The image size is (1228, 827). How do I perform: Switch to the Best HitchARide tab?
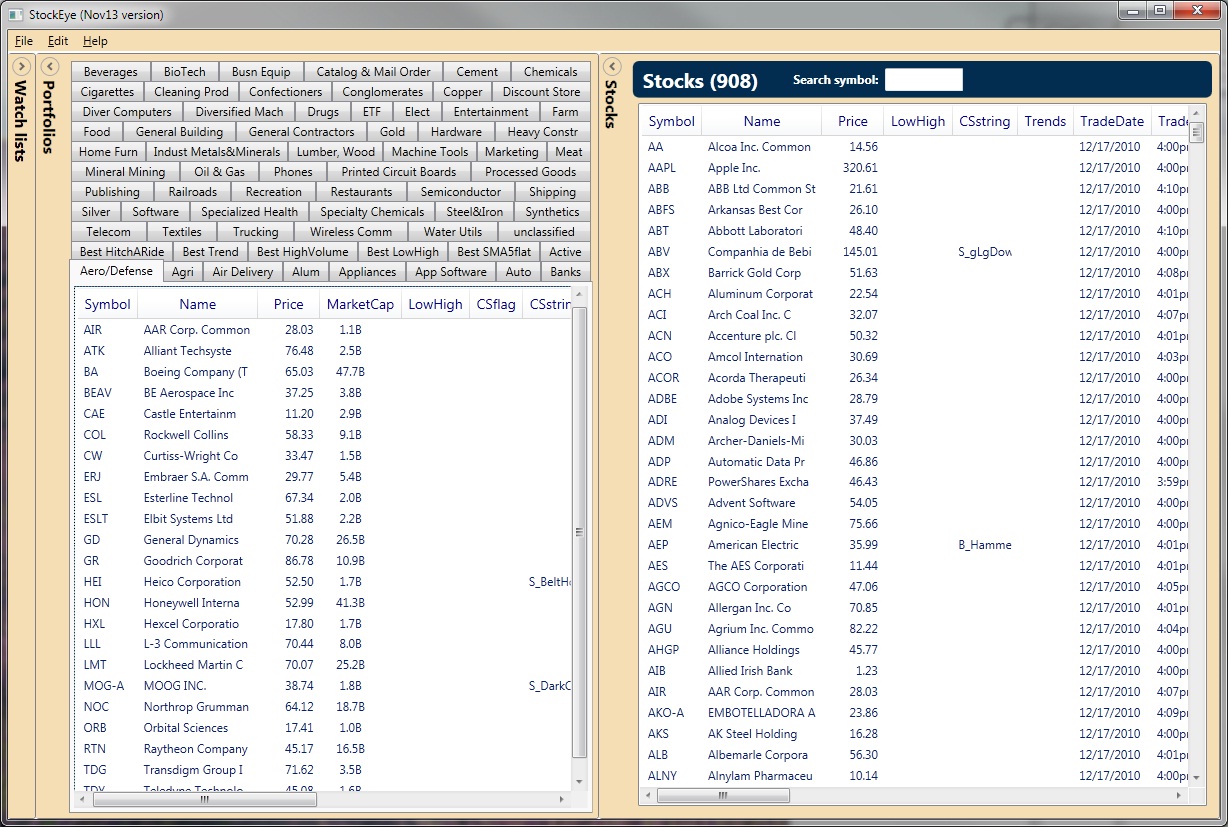tap(122, 252)
